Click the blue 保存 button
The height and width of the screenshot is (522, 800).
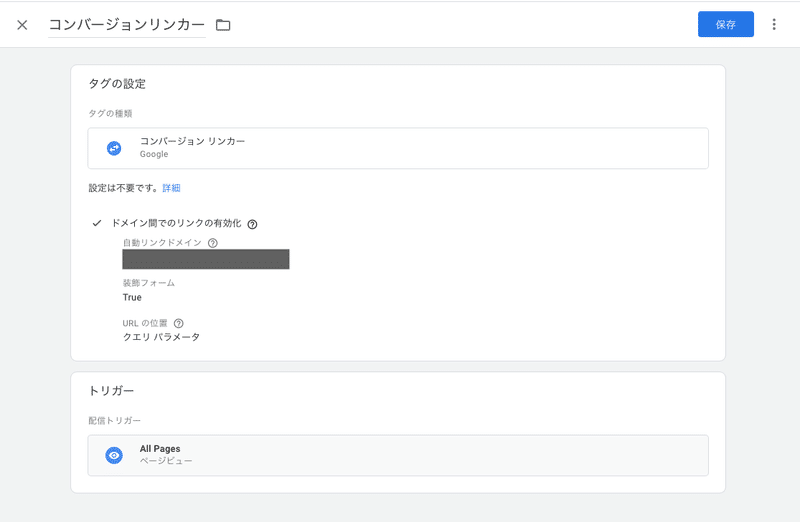(x=725, y=25)
